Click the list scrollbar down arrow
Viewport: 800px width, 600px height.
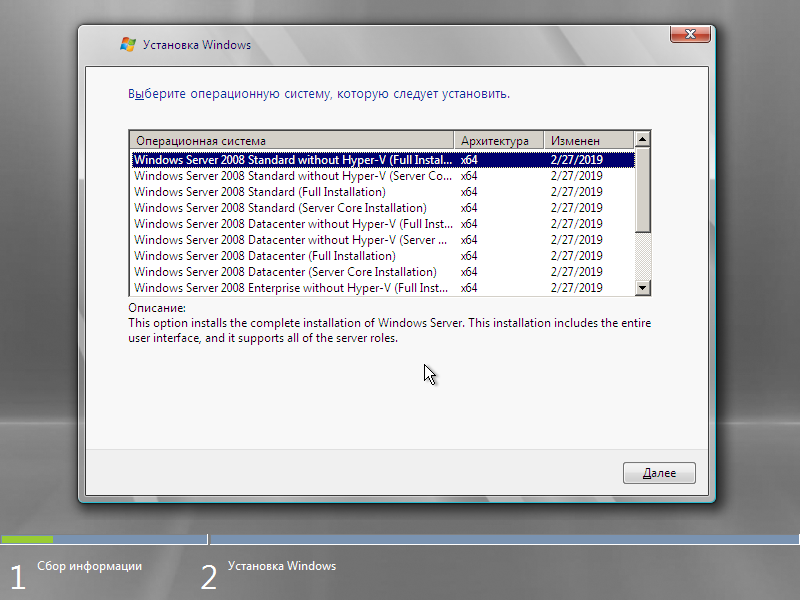642,288
